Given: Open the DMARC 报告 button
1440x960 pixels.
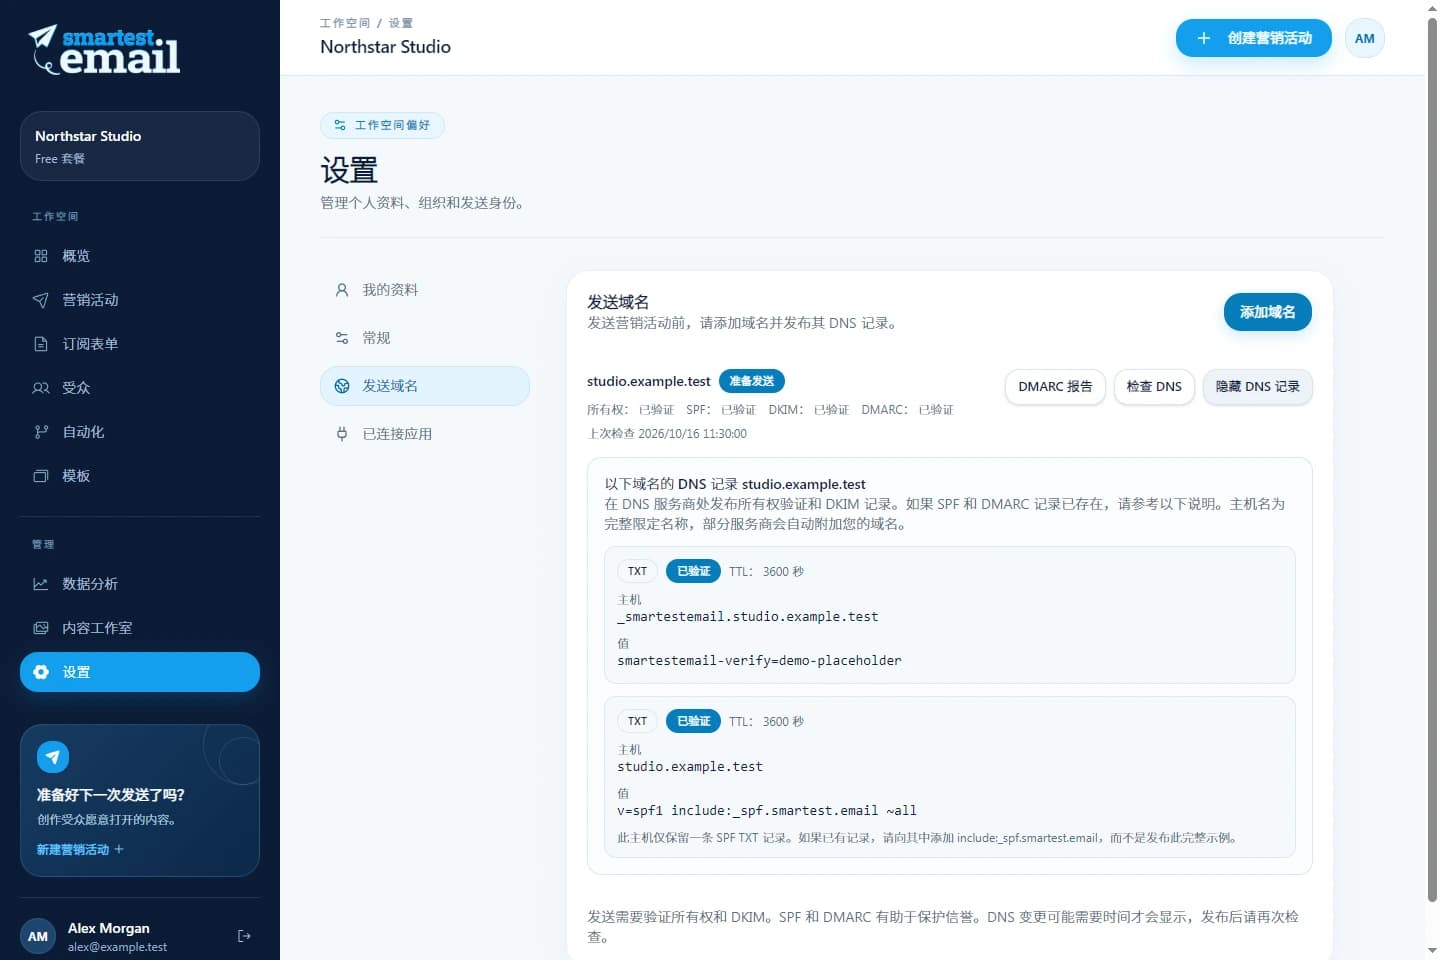Looking at the screenshot, I should (x=1055, y=387).
